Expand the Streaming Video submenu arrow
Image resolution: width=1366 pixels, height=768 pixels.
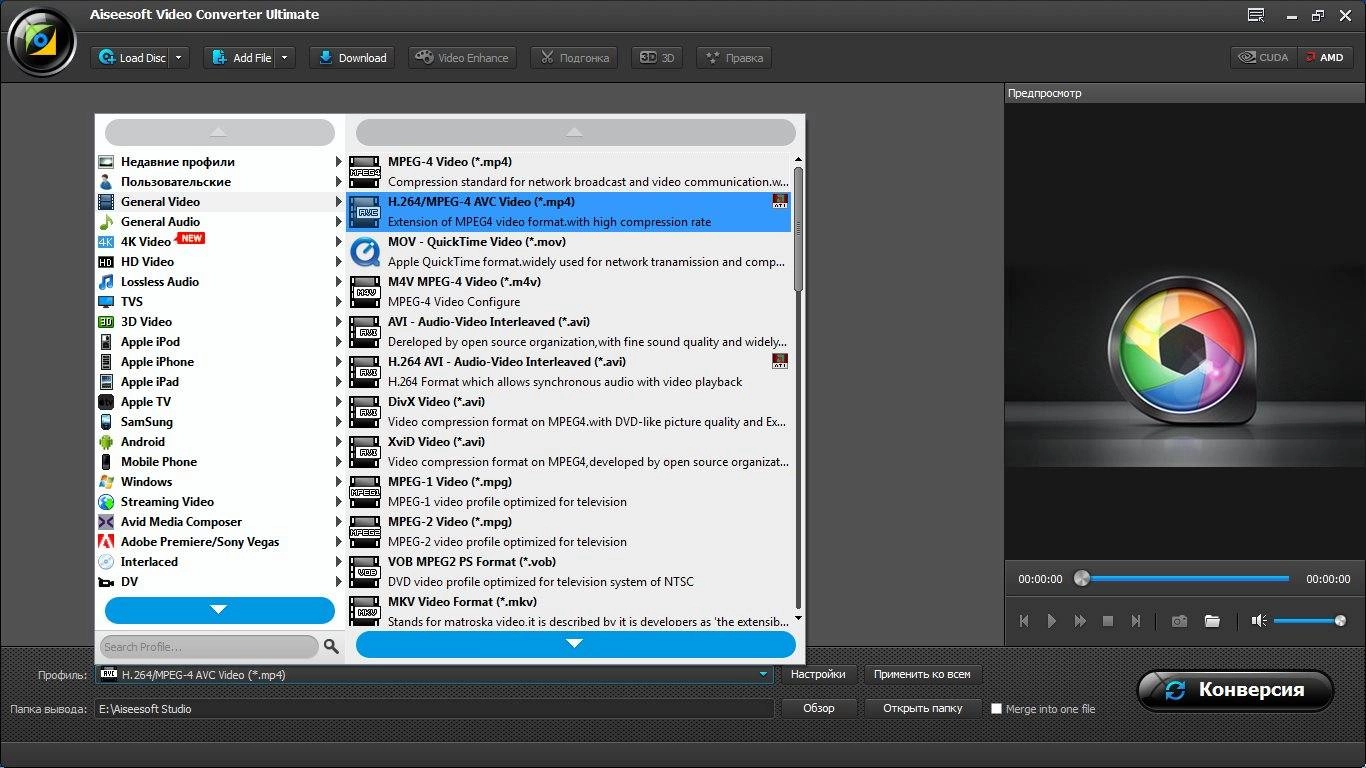pyautogui.click(x=338, y=502)
